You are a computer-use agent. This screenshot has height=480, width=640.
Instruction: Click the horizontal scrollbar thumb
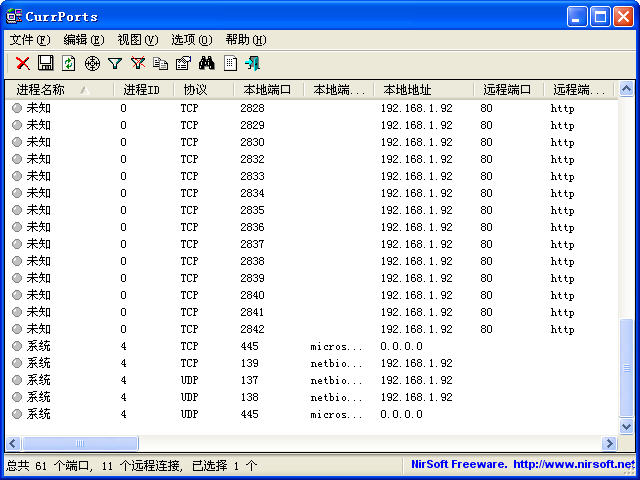point(80,443)
